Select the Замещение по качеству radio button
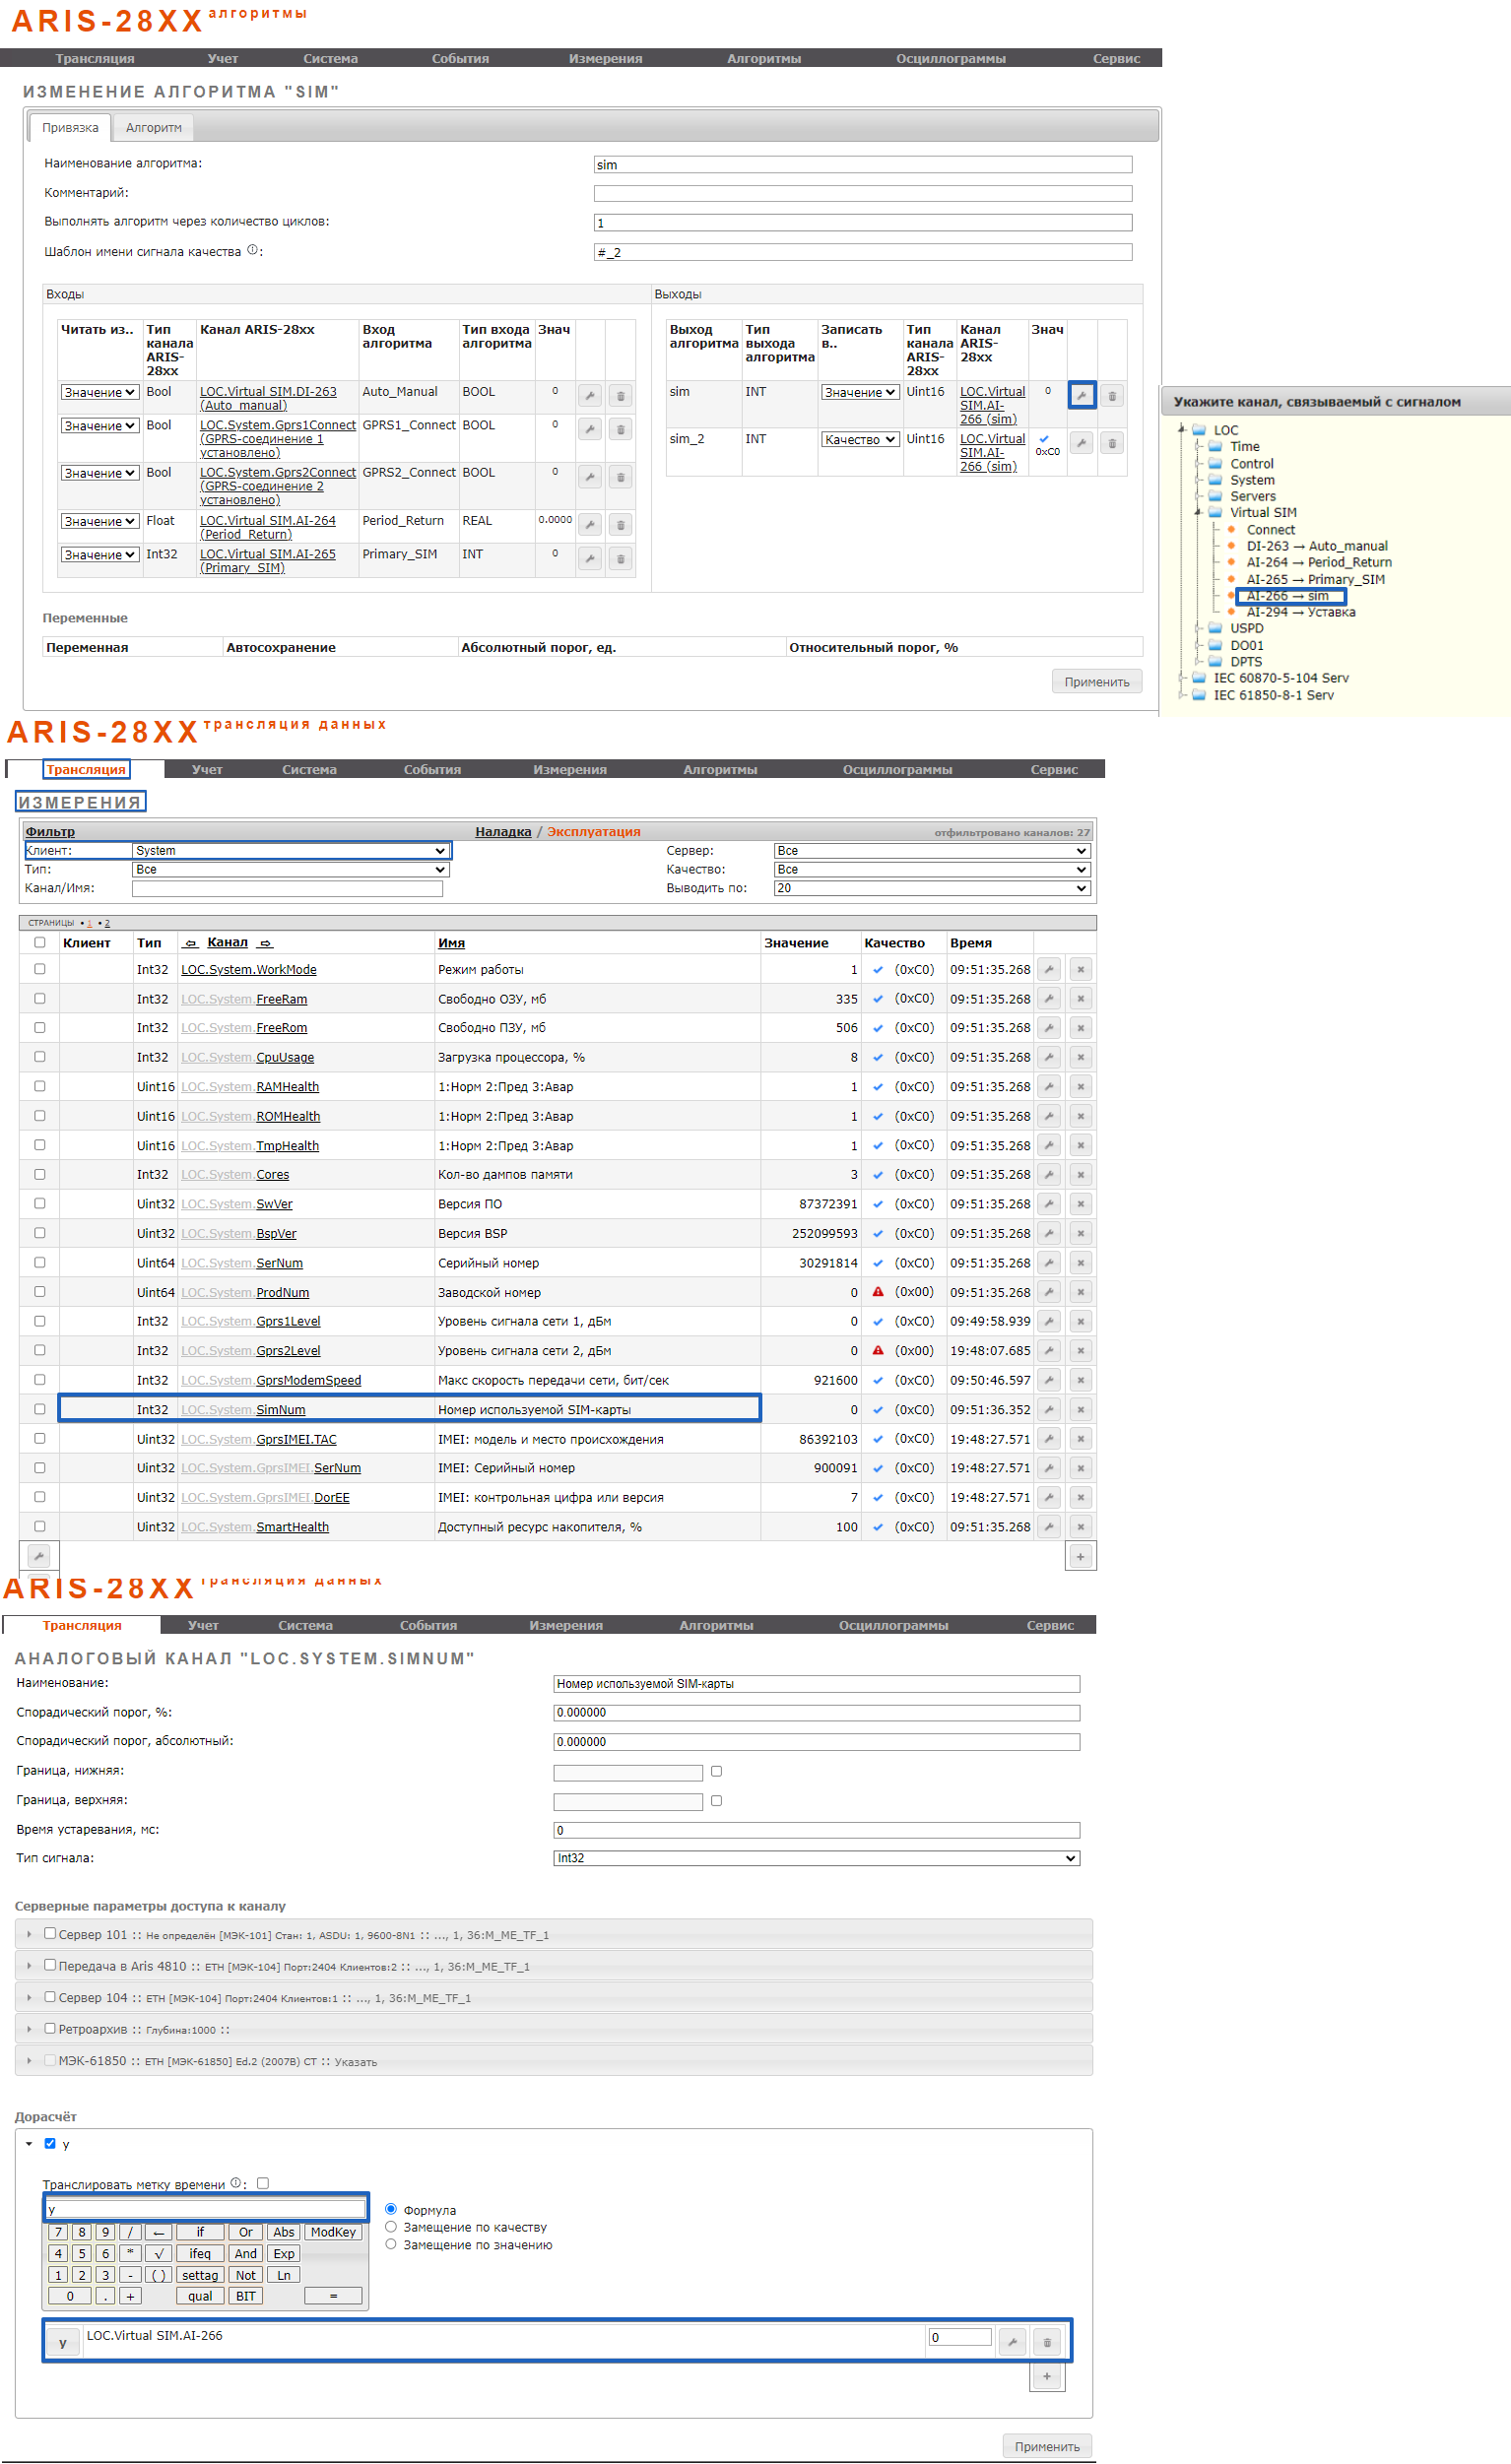The image size is (1511, 2464). point(391,2227)
